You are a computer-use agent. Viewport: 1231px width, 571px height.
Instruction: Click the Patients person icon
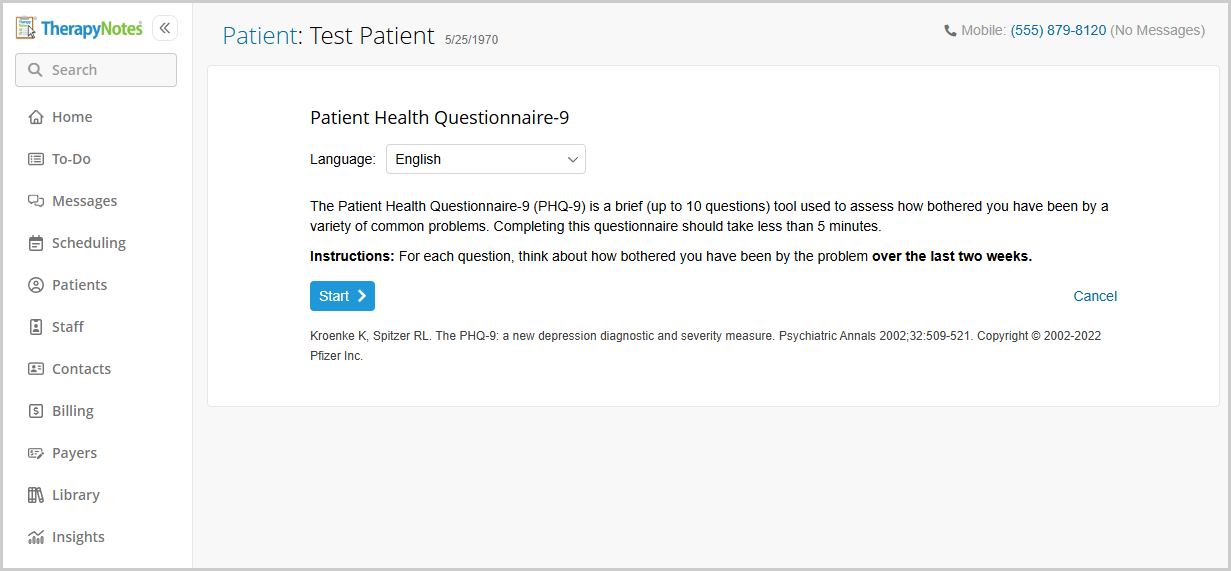(x=36, y=285)
